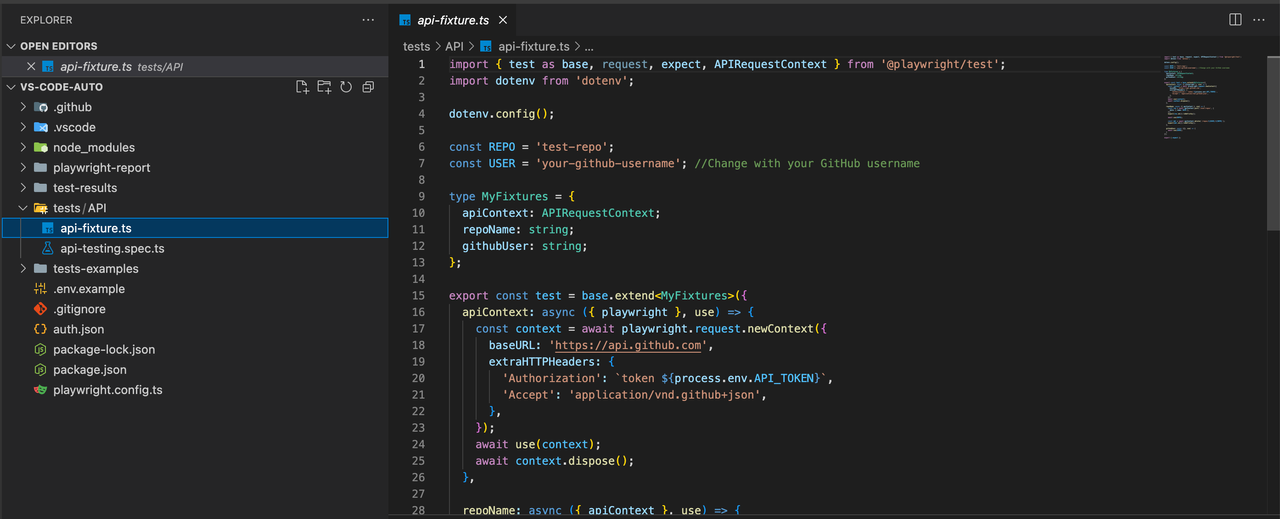Open Explorer views and more actions menu

pyautogui.click(x=368, y=20)
